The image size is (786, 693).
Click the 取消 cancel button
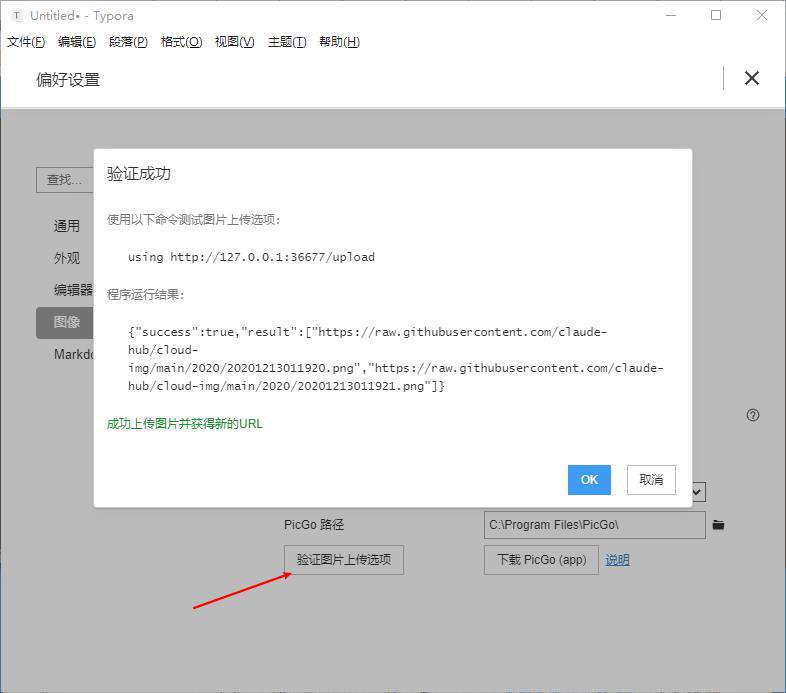coord(651,480)
